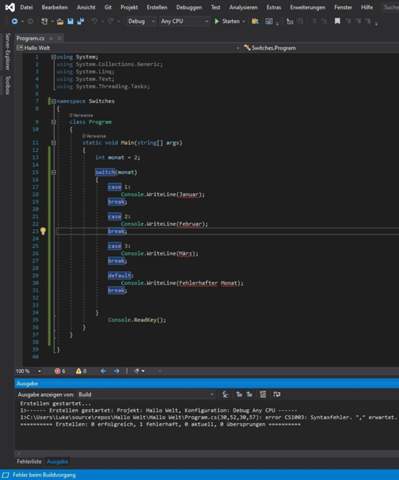Screen dimensions: 399x480
Task: Toggle word wrap in output window
Action: pyautogui.click(x=277, y=395)
